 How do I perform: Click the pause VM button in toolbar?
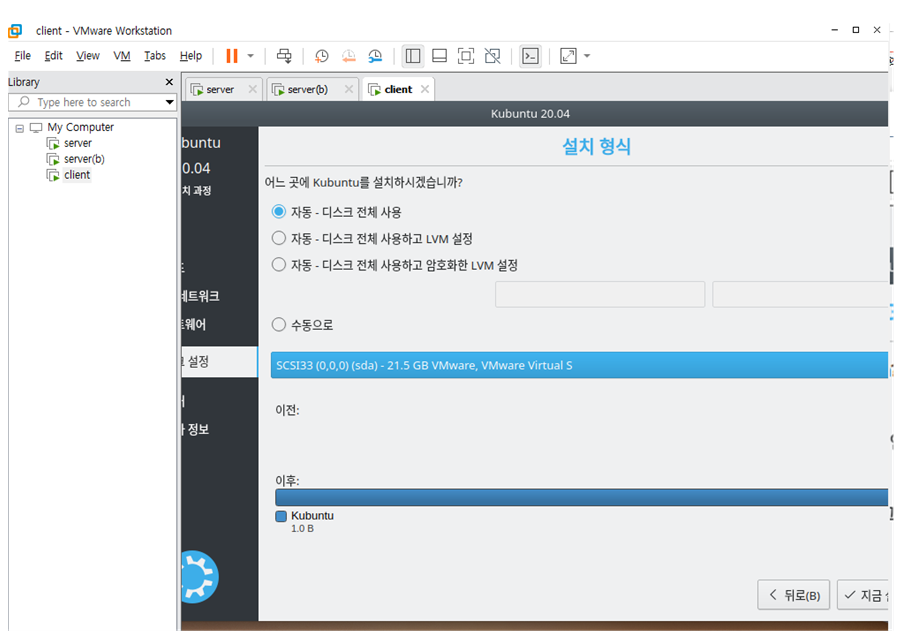click(x=232, y=56)
